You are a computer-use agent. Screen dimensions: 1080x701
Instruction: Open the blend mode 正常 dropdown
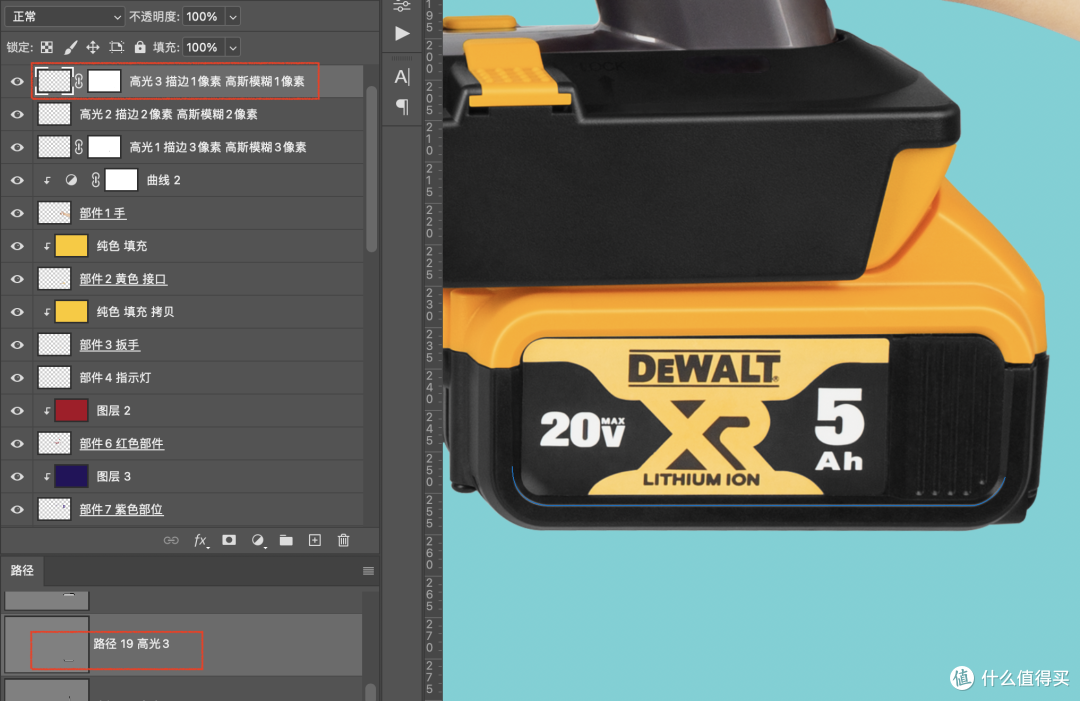[65, 17]
